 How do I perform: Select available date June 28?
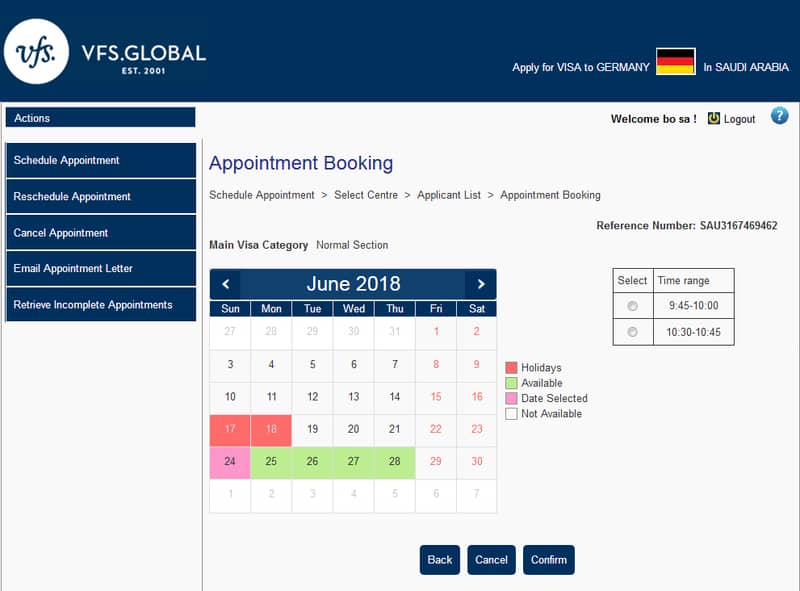pos(395,462)
